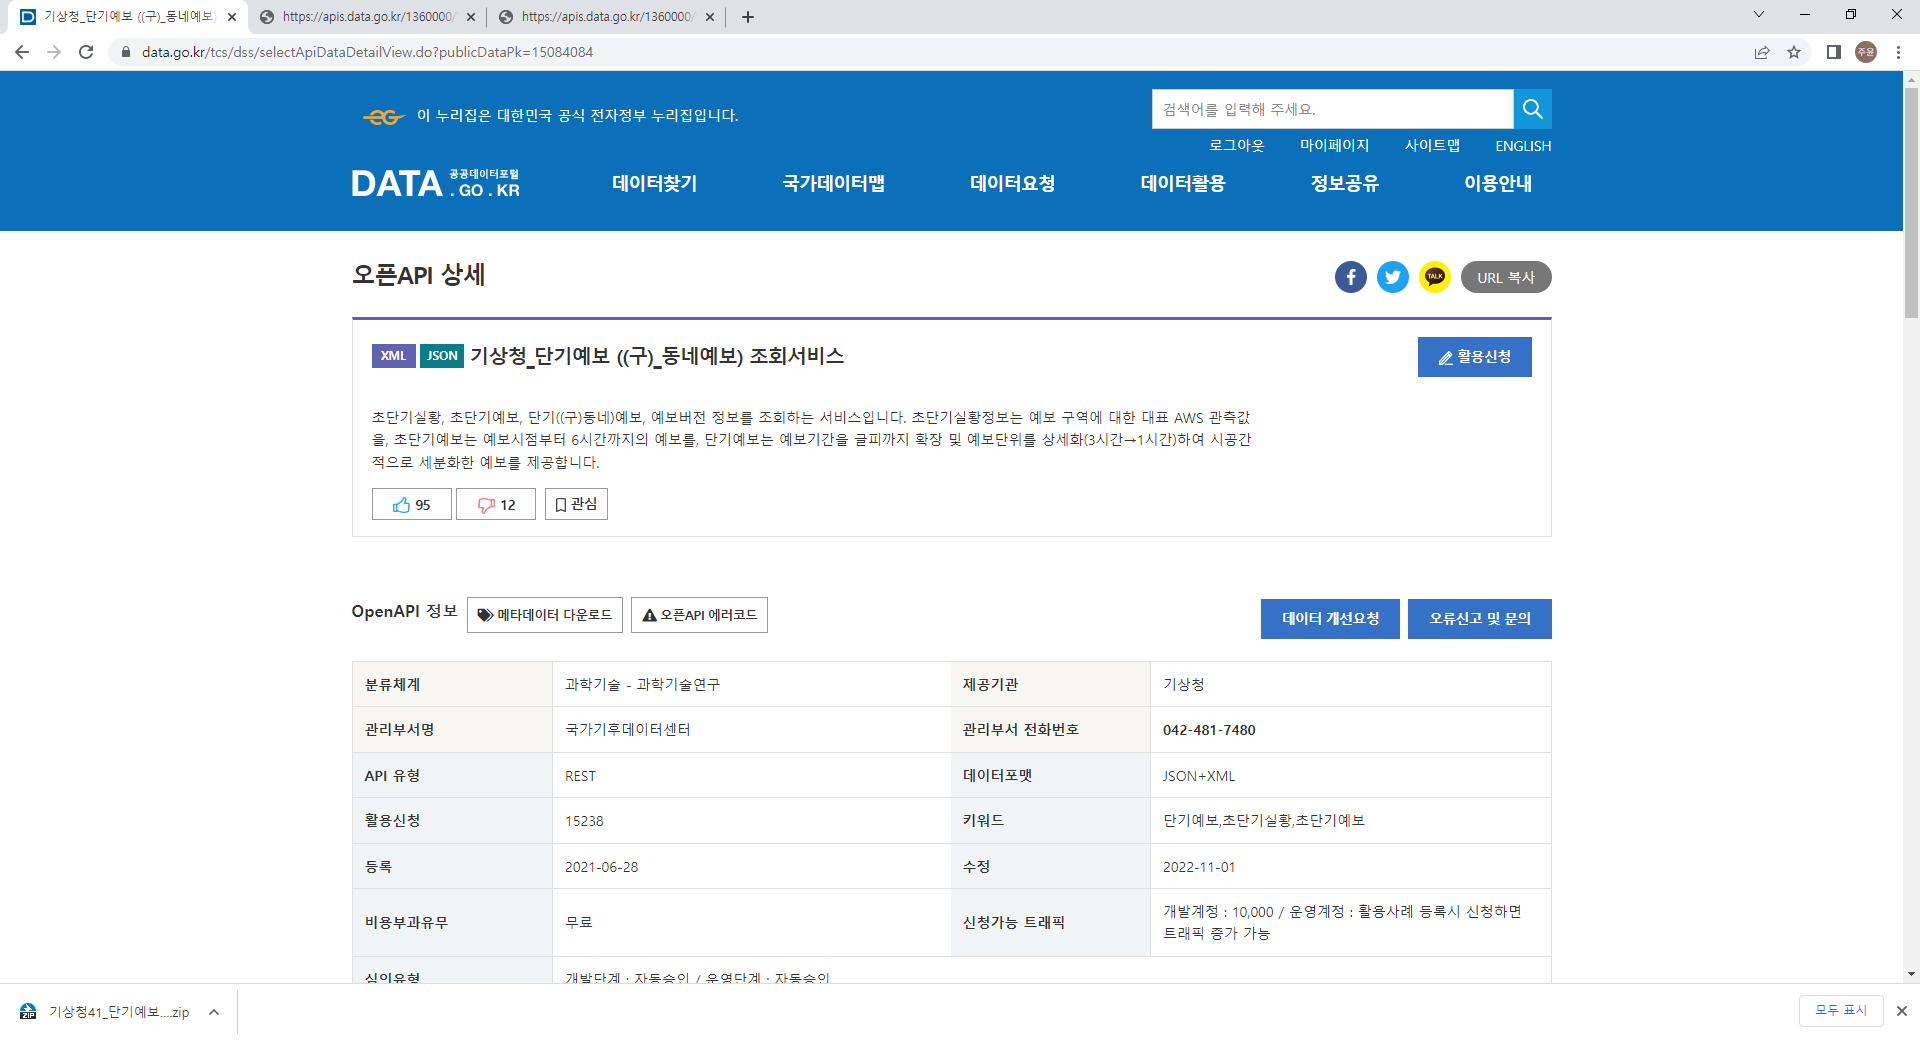Open the 사이트맵 link
Image resolution: width=1920 pixels, height=1040 pixels.
coord(1432,145)
